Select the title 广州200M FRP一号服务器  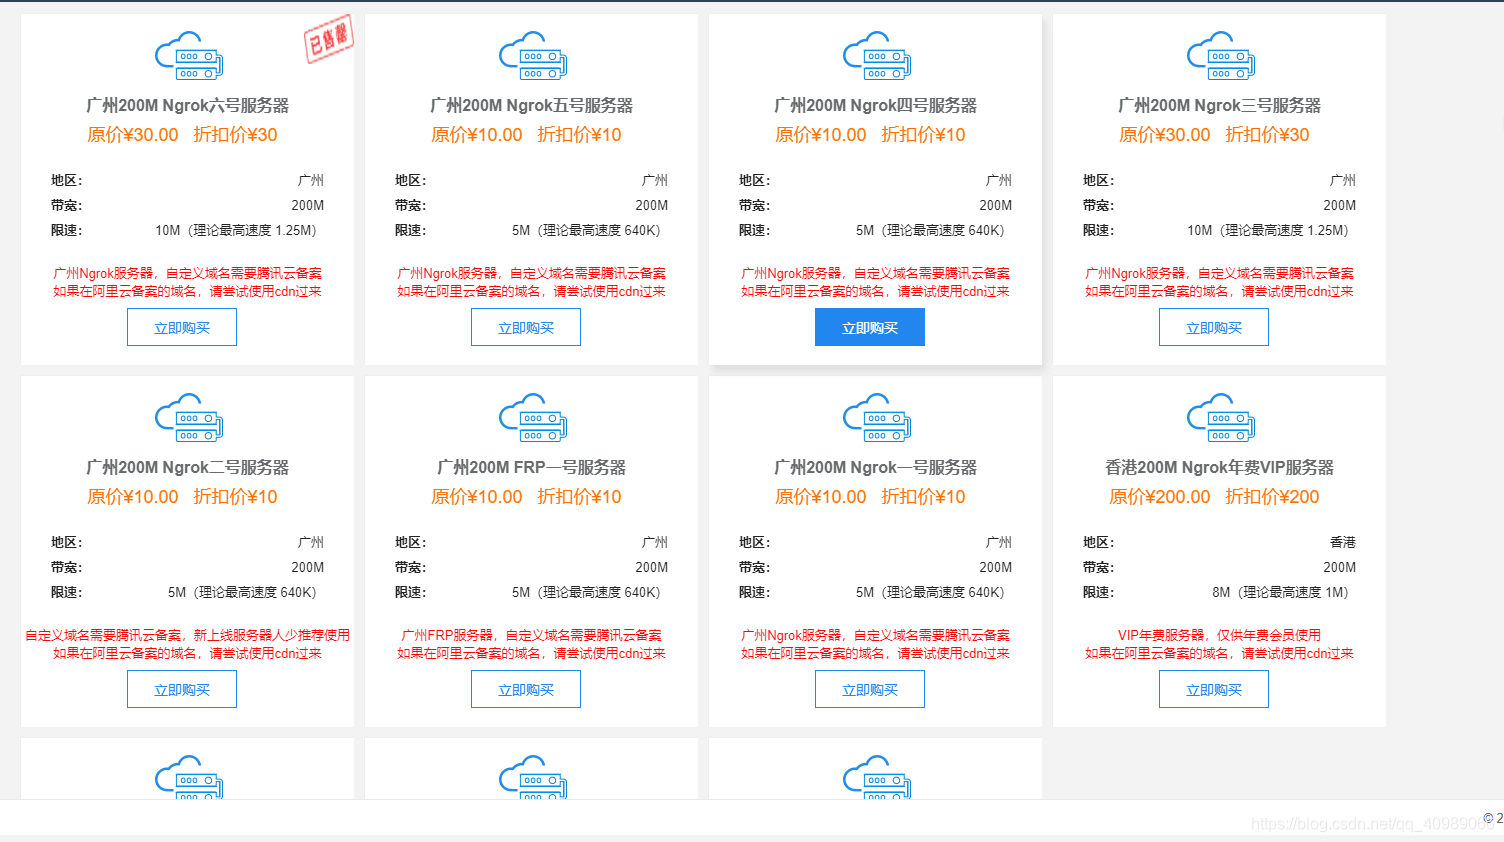click(x=532, y=467)
